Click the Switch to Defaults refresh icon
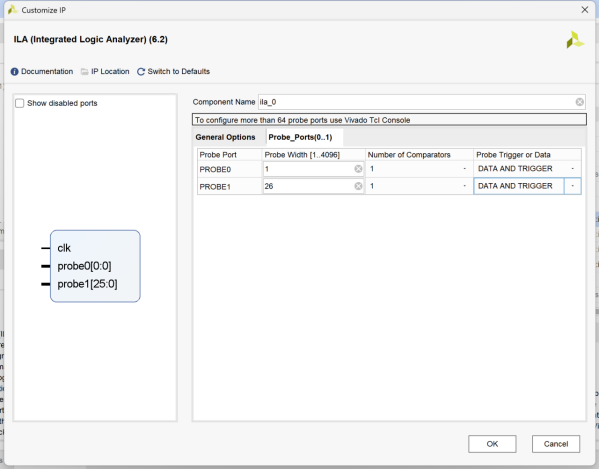The height and width of the screenshot is (469, 599). coord(141,71)
